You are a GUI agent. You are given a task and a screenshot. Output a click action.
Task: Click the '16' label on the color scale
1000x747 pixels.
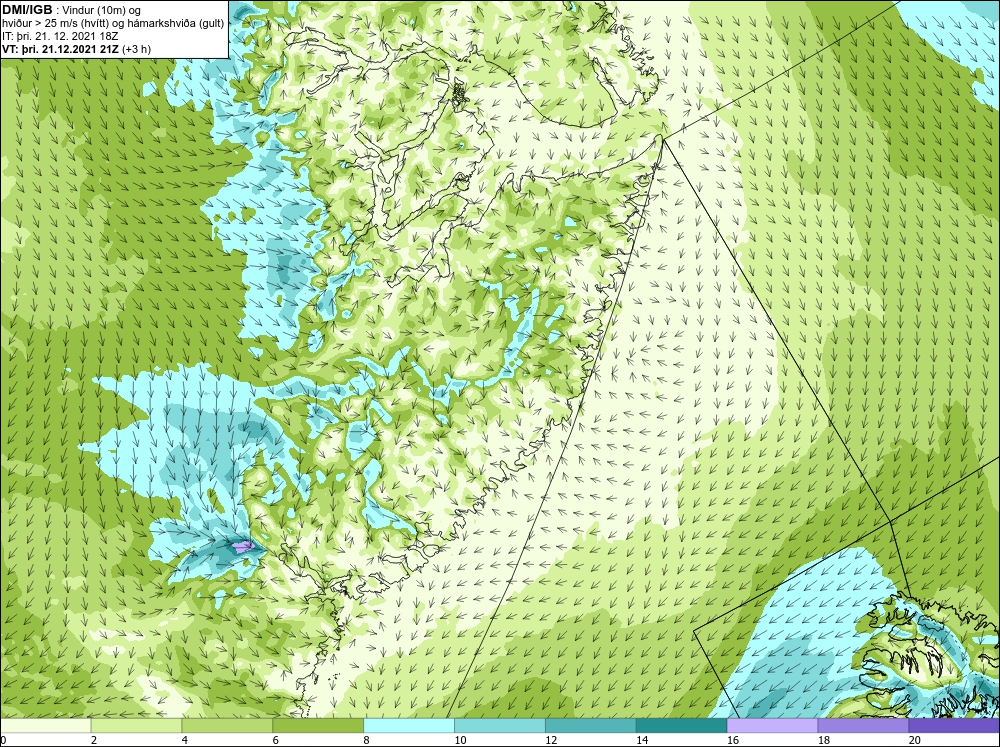pyautogui.click(x=733, y=740)
